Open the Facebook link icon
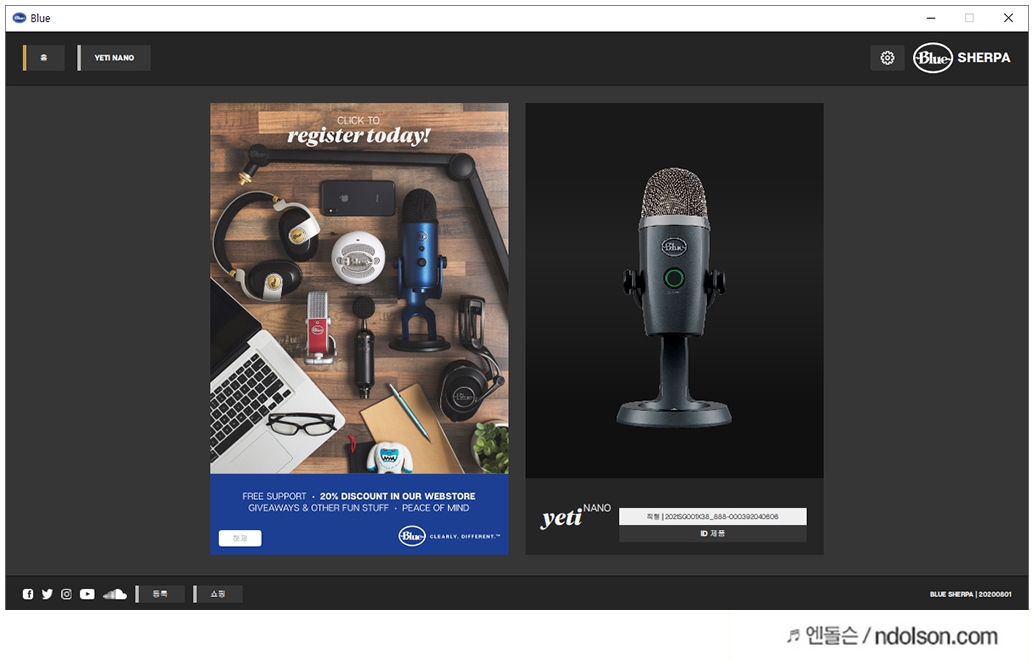 pyautogui.click(x=28, y=594)
